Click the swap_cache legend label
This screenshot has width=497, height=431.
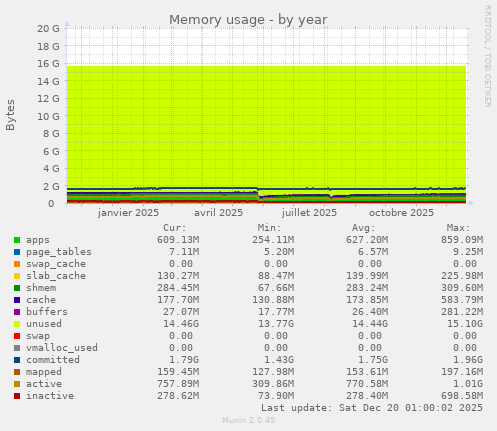tap(56, 264)
